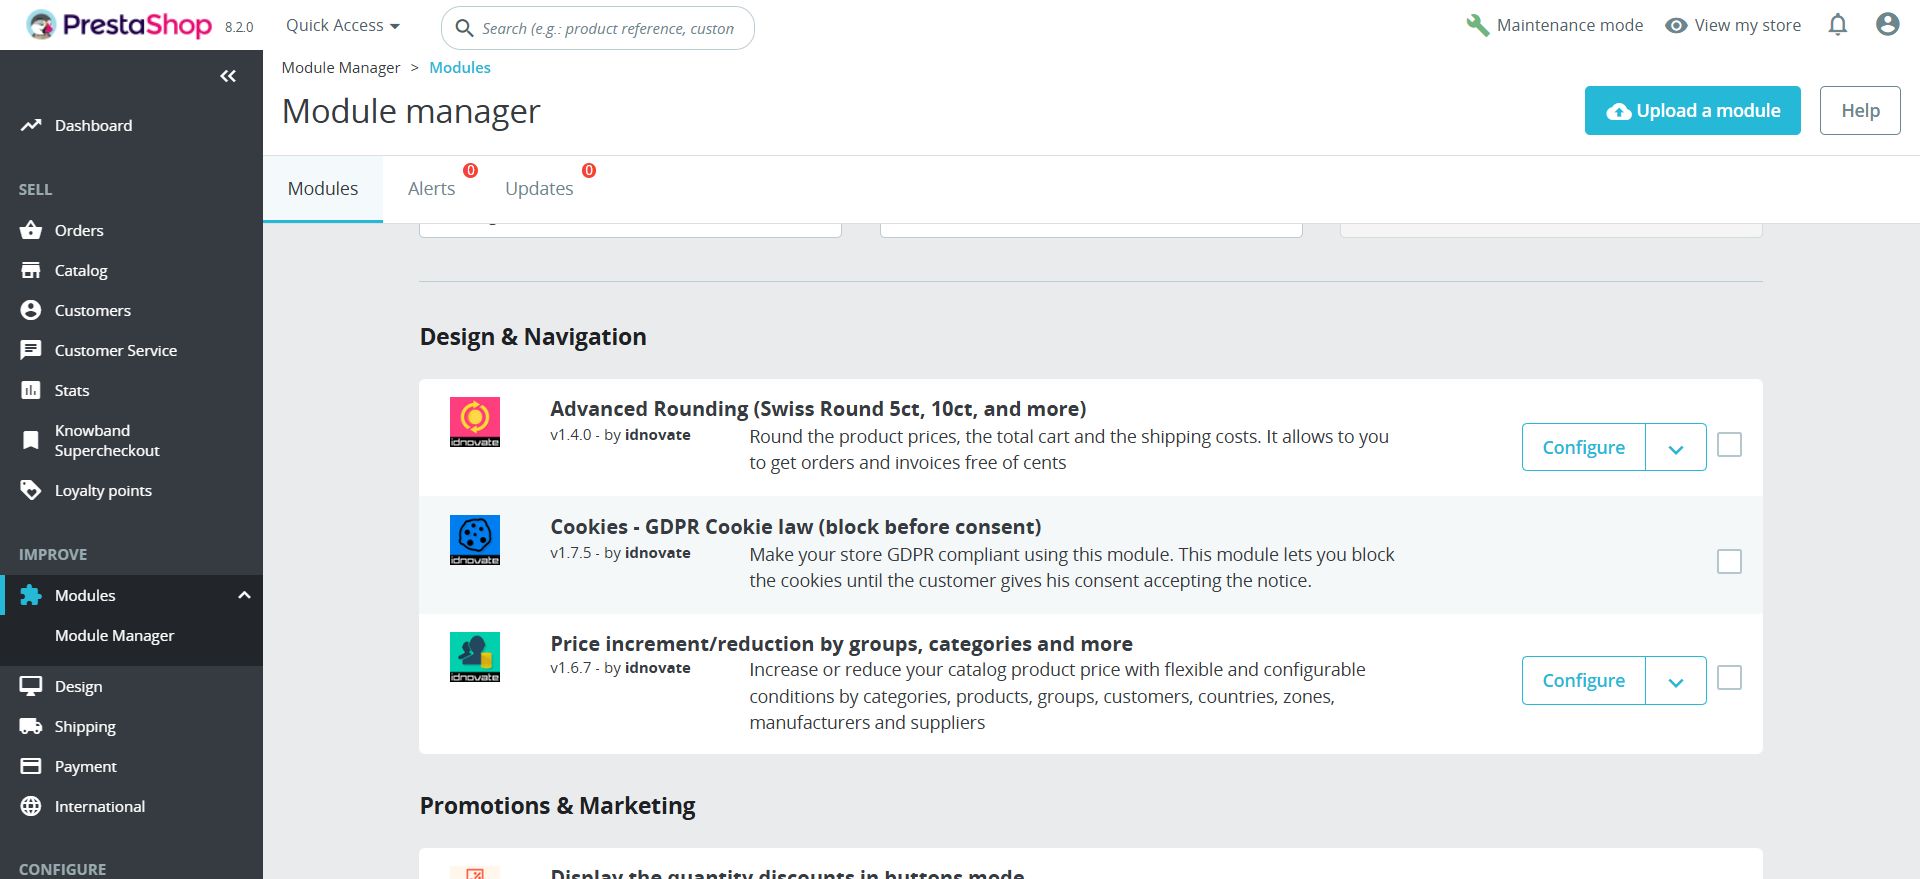Expand the Advanced Rounding actions dropdown arrow

[x=1676, y=448]
